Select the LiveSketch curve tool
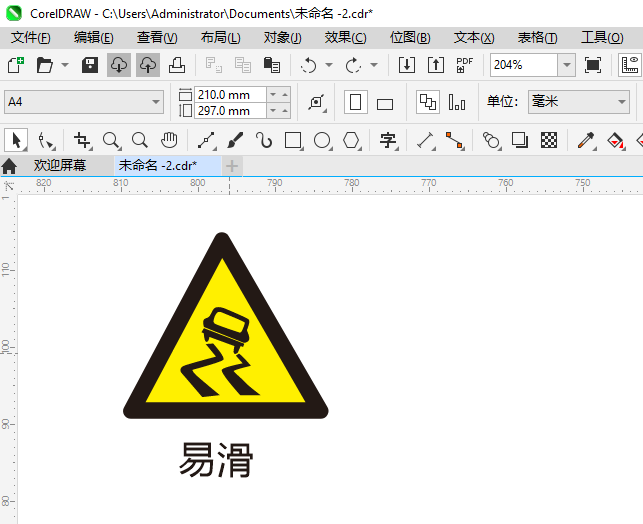643x524 pixels. click(264, 140)
